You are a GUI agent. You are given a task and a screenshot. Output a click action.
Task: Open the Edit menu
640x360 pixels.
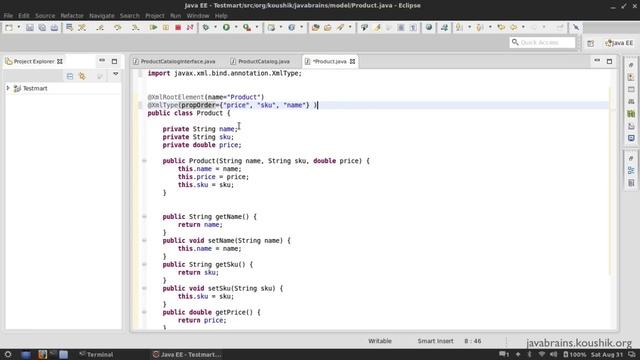[x=24, y=16]
